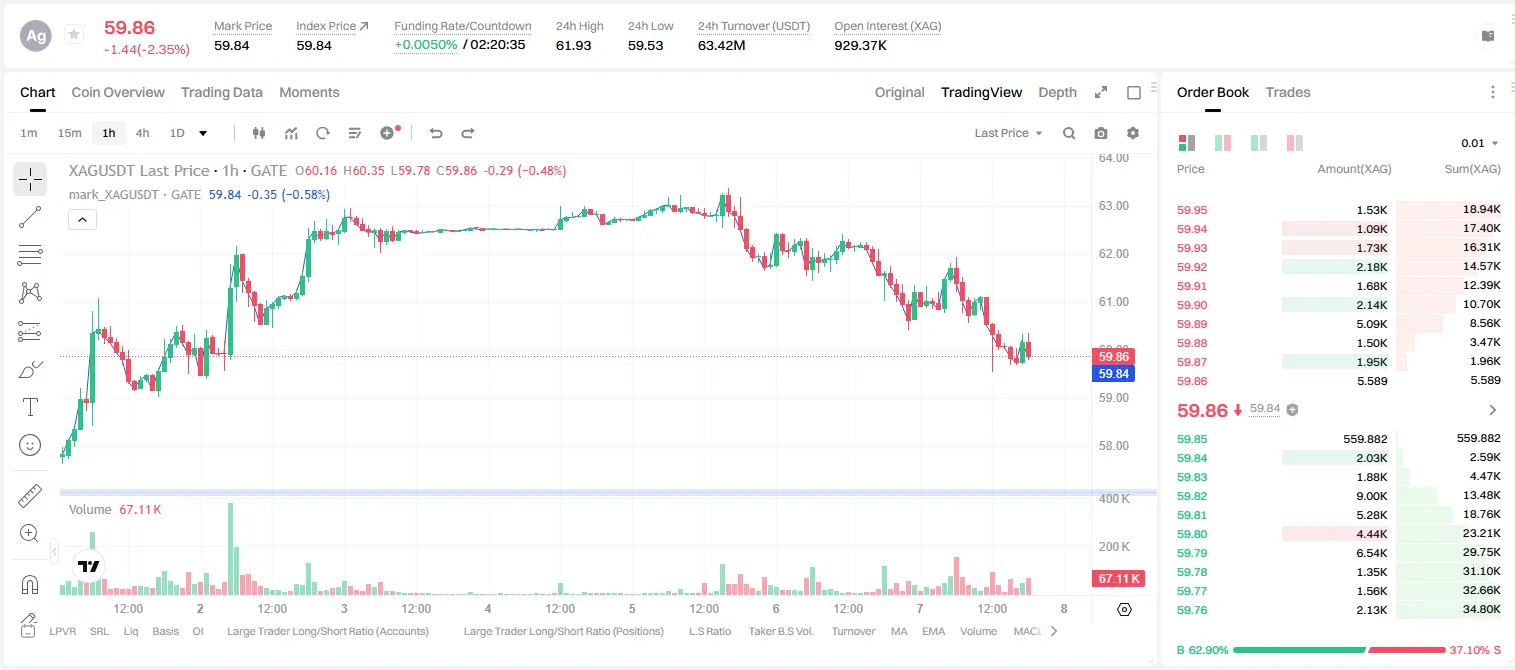Select the Fibonacci retracement tool
This screenshot has width=1515, height=670.
(30, 255)
